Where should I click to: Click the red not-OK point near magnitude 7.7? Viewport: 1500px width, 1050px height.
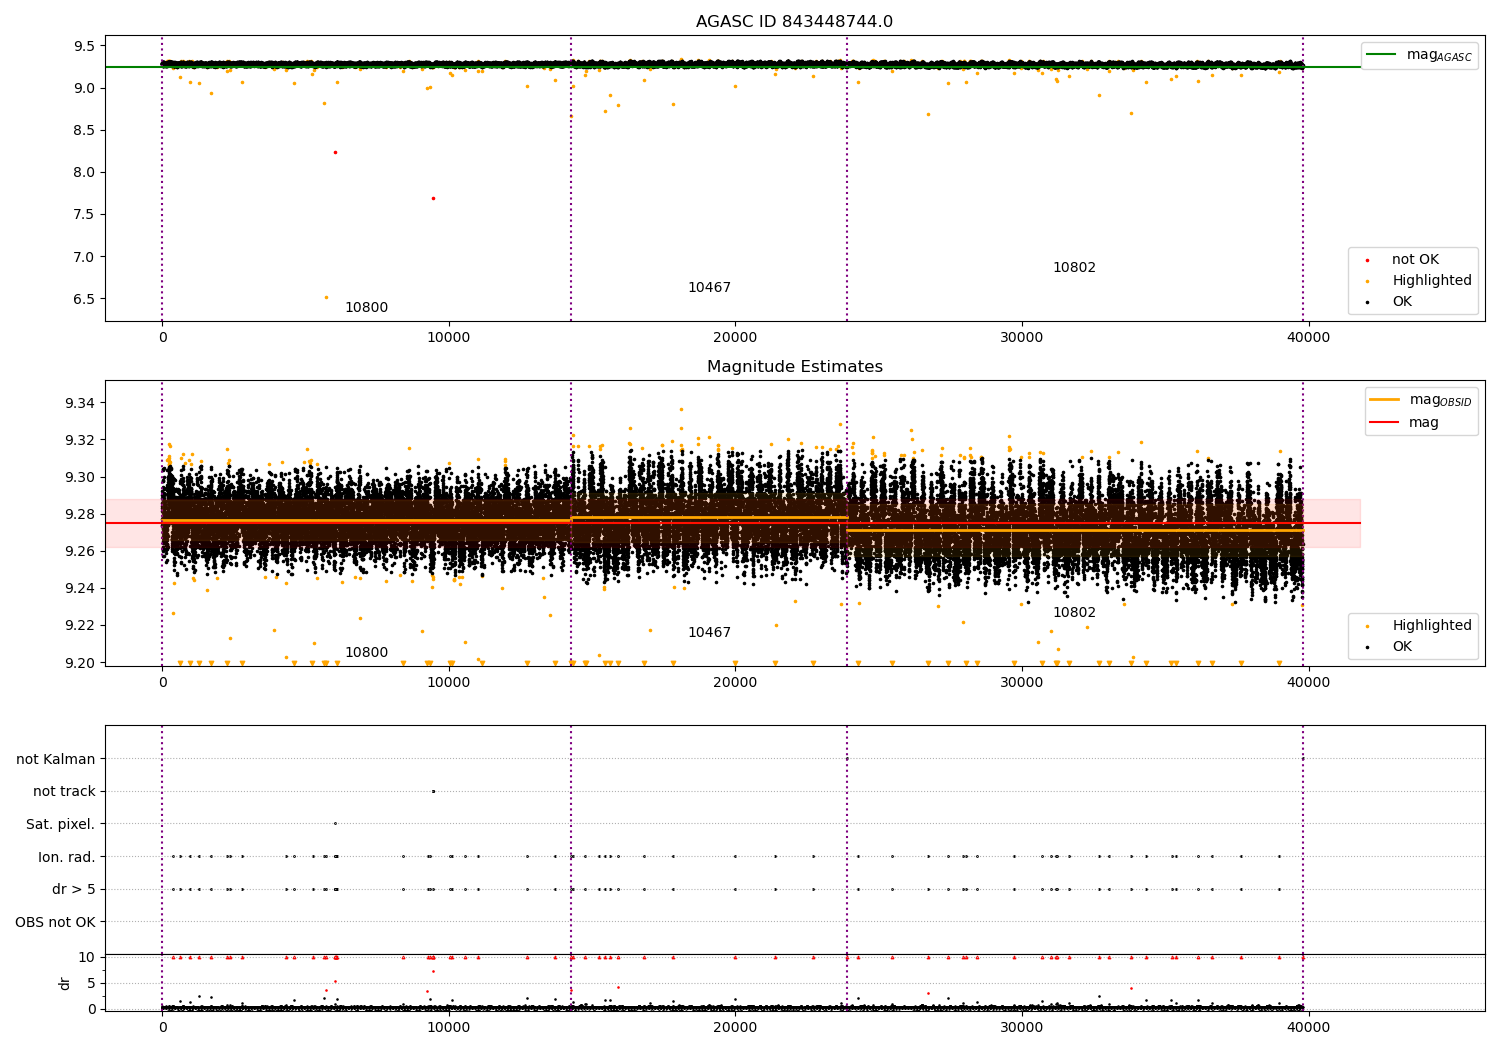(433, 198)
